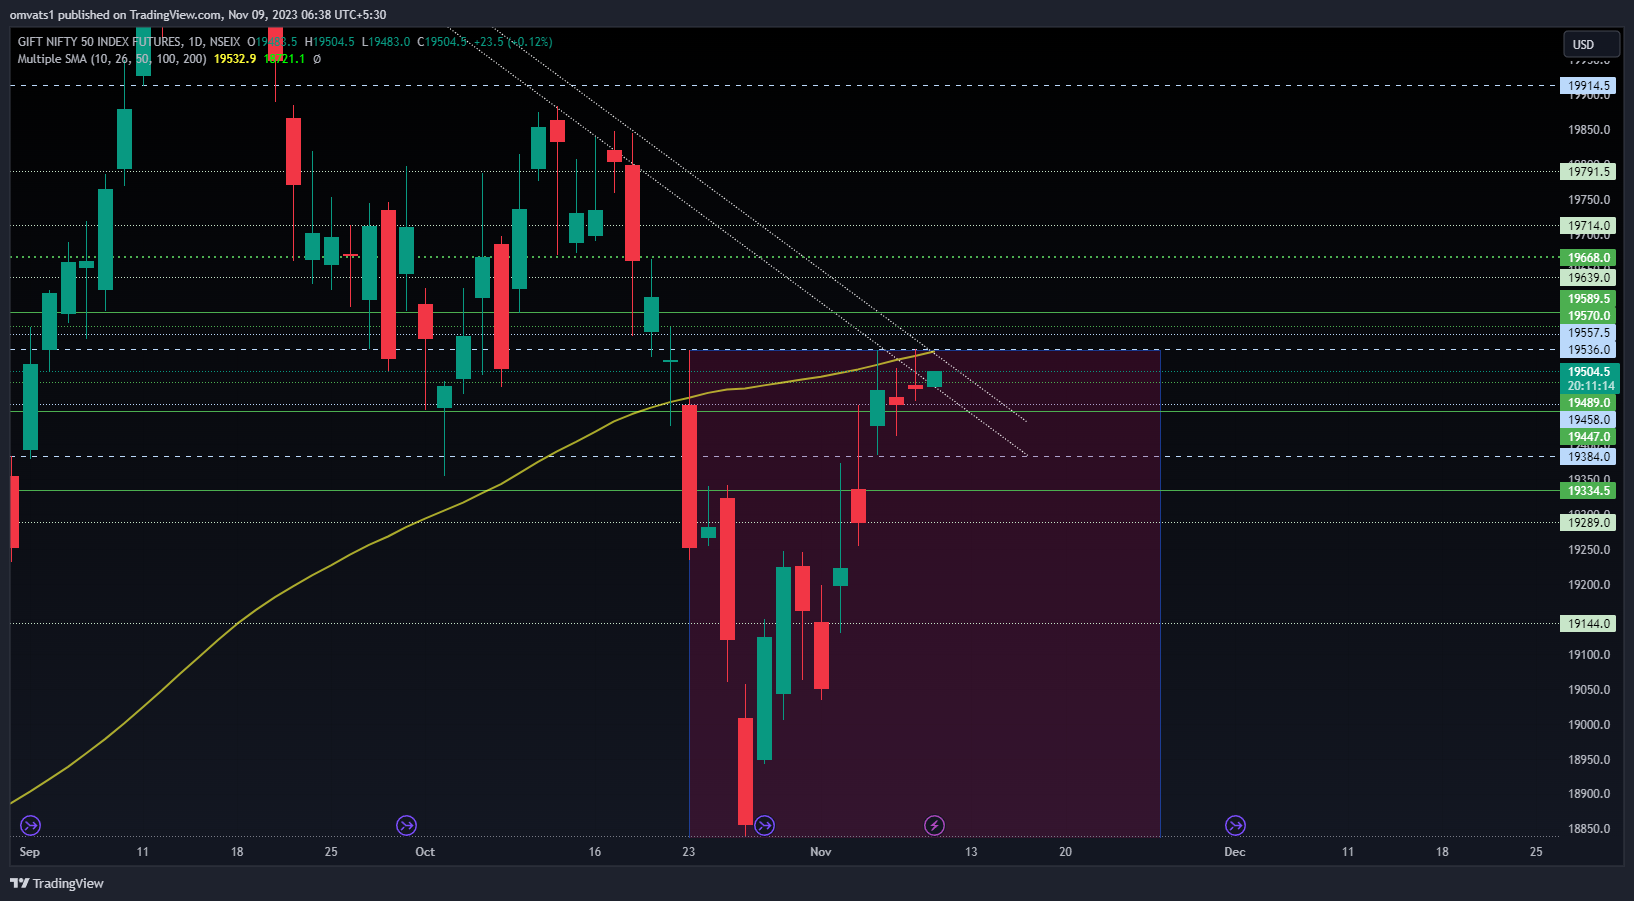Click the 19570.0 green price label
Viewport: 1634px width, 901px height.
1589,316
